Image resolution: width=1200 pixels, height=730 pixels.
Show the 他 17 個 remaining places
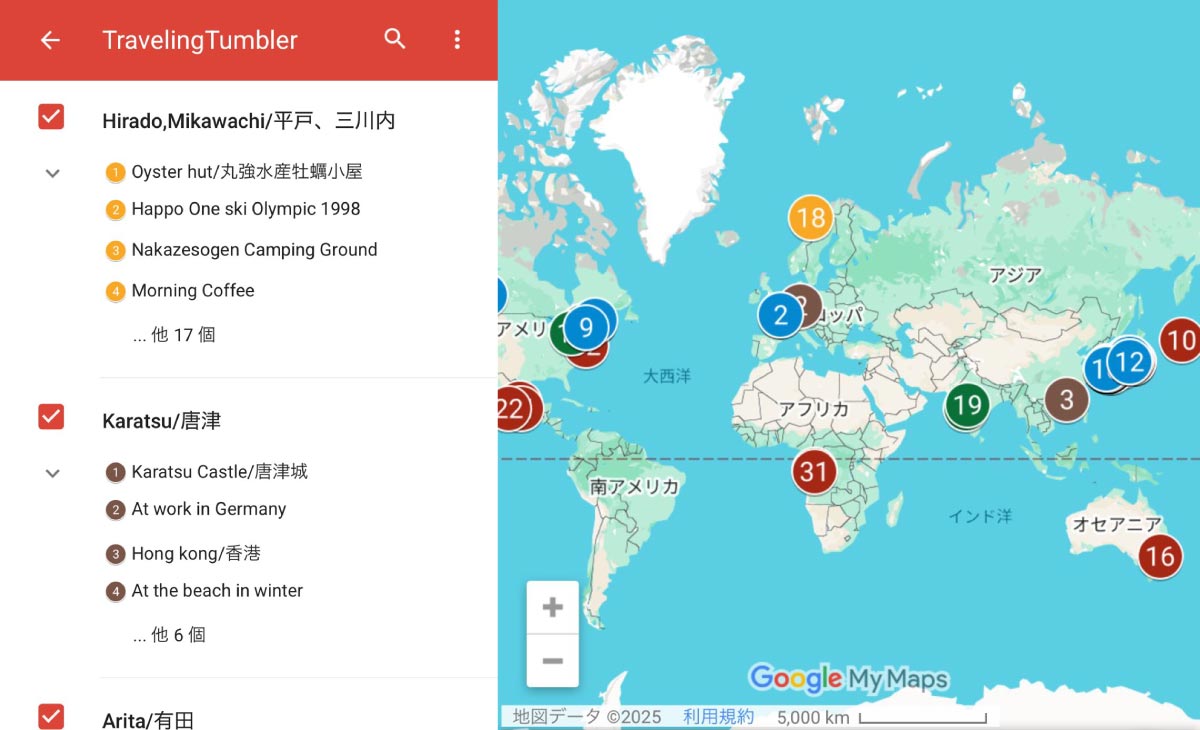pos(174,335)
